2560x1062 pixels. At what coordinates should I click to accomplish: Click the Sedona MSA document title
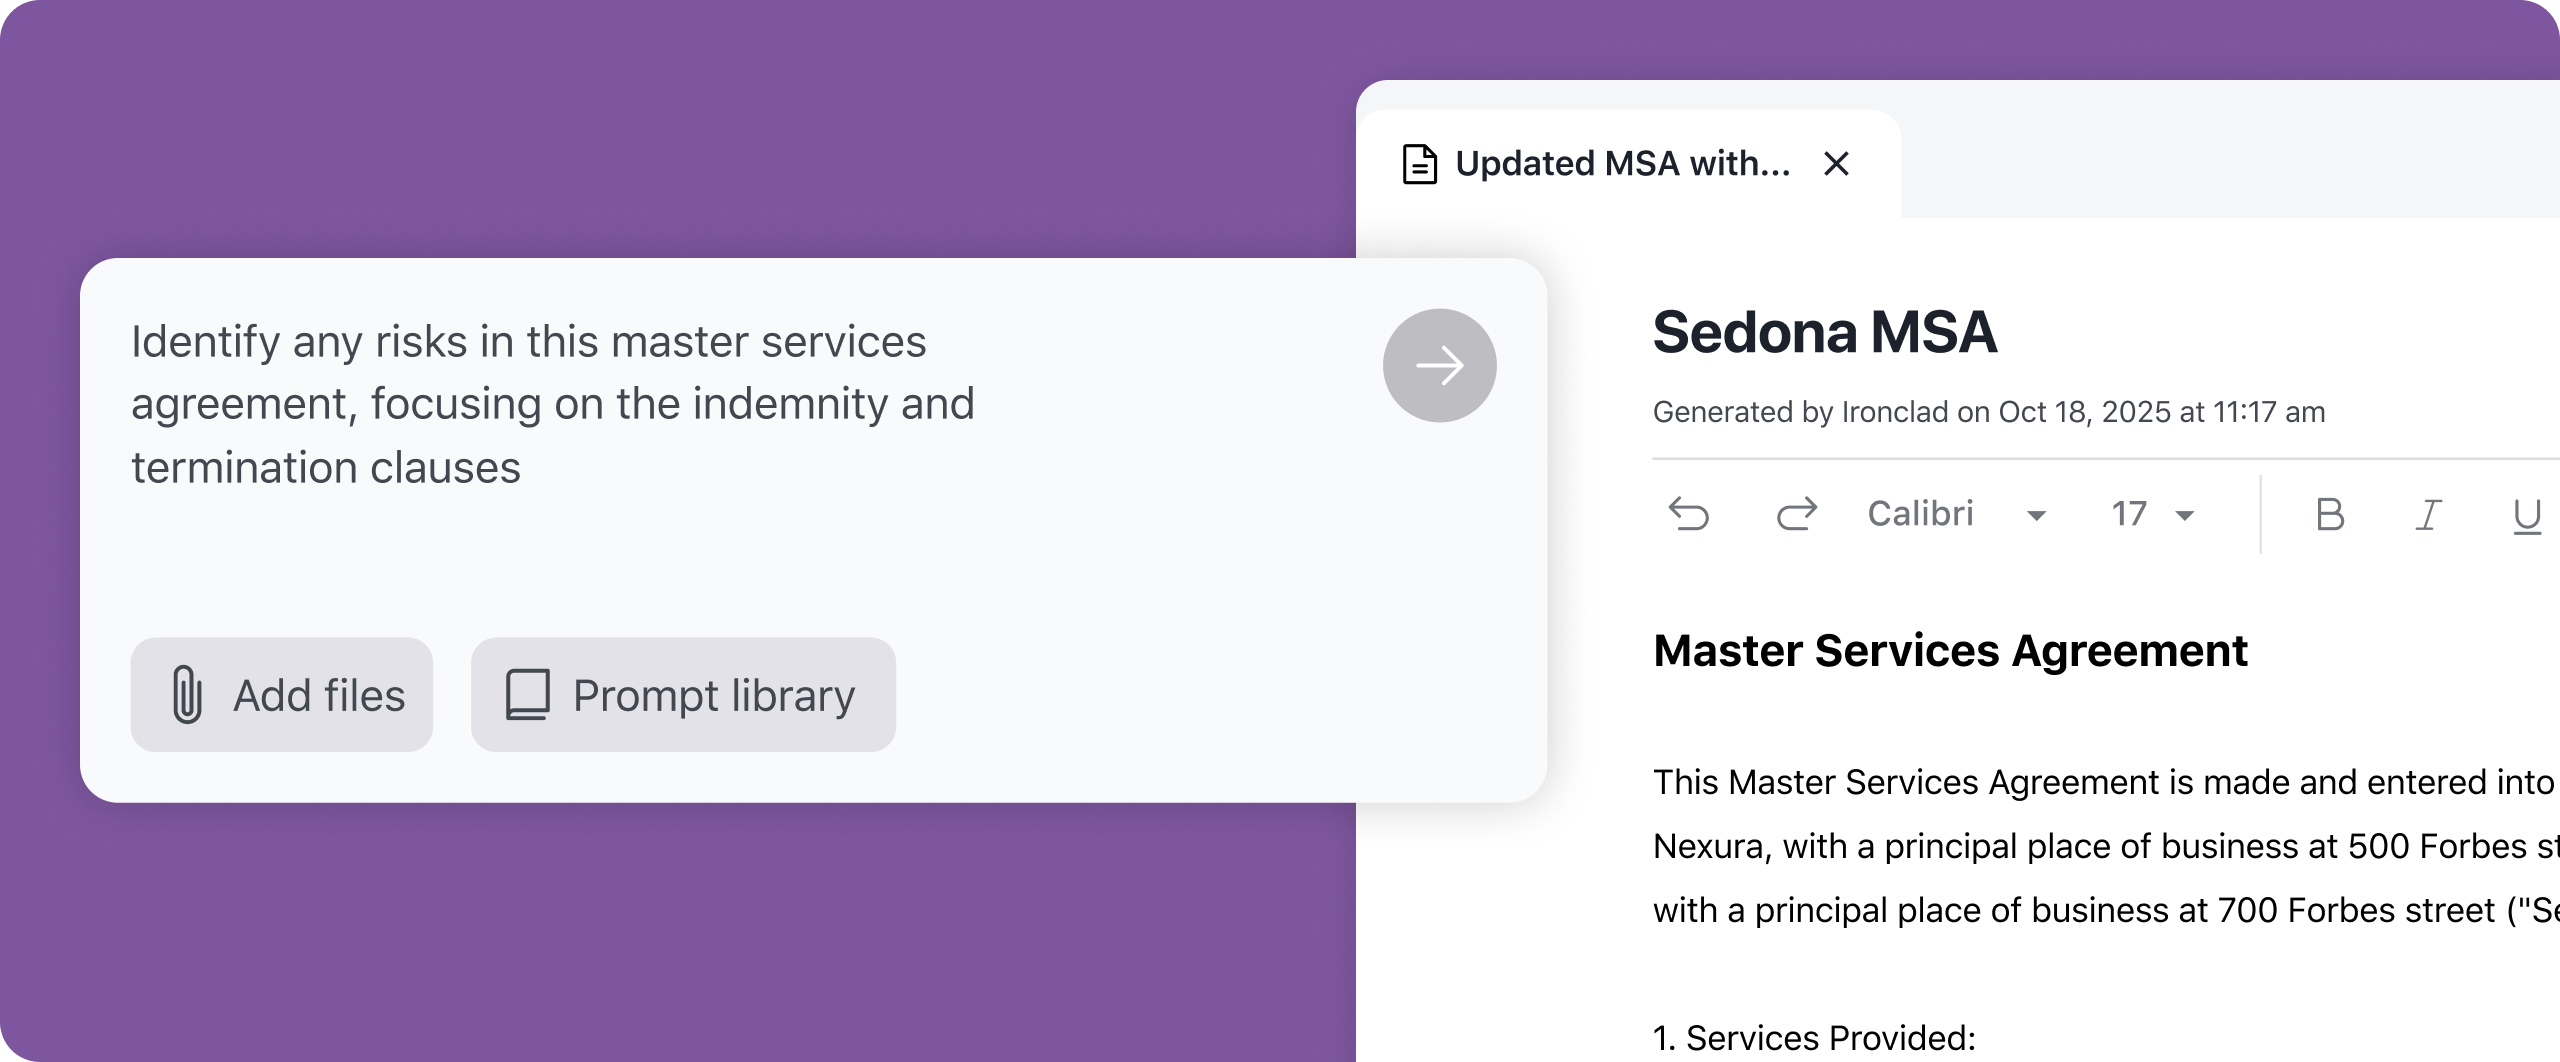click(x=1824, y=333)
